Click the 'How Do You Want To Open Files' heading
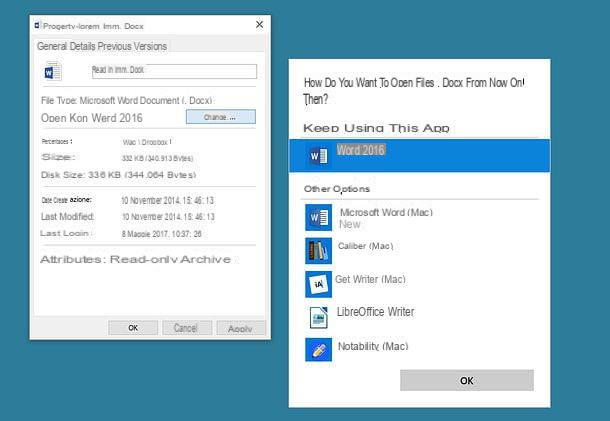Image resolution: width=610 pixels, height=421 pixels. [x=414, y=91]
